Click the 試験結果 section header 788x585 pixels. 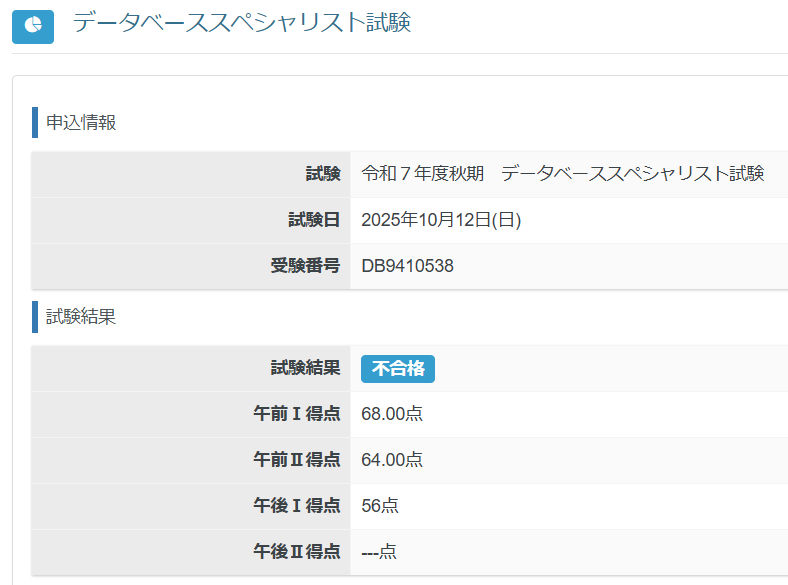click(x=81, y=317)
